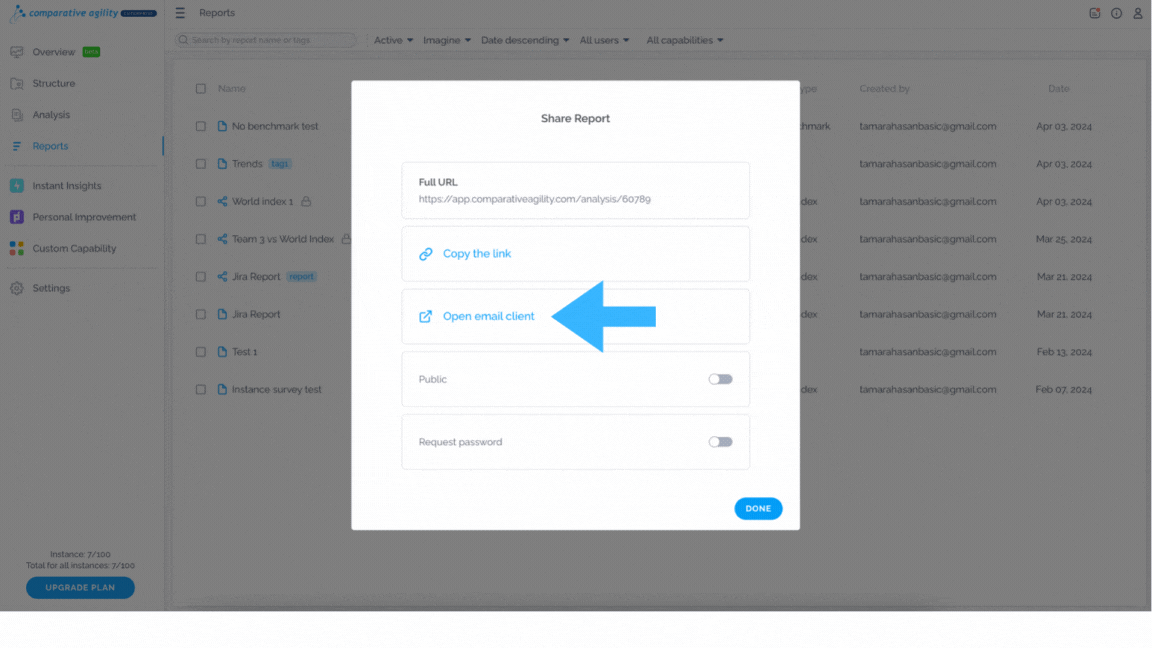Click the Test 1 file icon
Image resolution: width=1152 pixels, height=648 pixels.
(222, 352)
